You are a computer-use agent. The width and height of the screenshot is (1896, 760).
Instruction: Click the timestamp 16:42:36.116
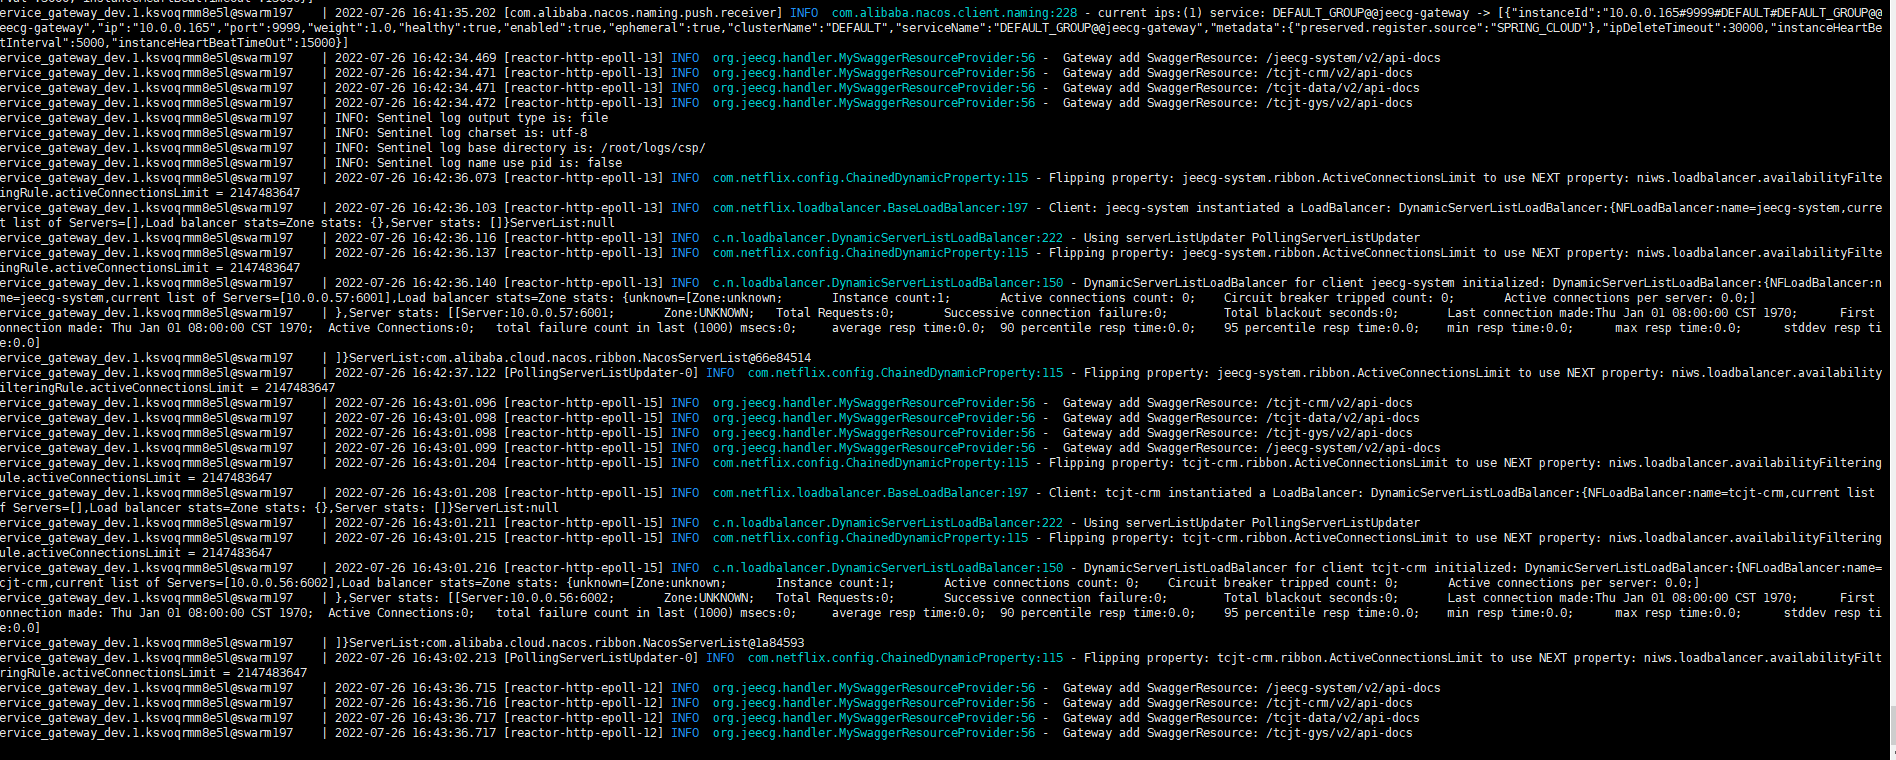[x=454, y=238]
